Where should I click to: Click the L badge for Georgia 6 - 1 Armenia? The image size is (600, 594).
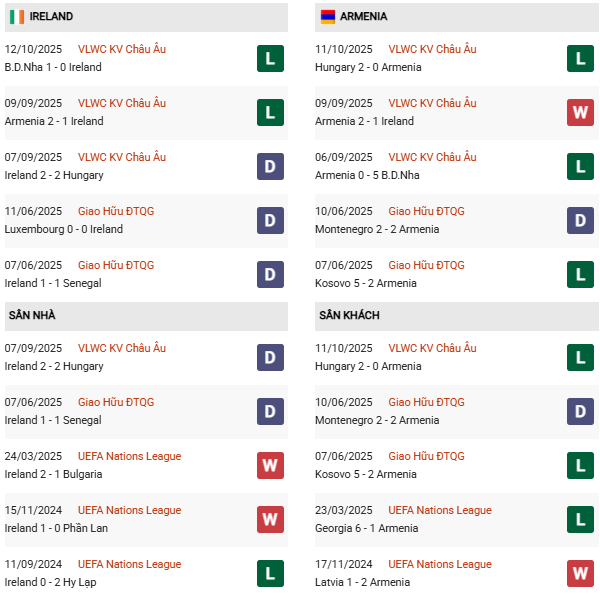point(580,520)
